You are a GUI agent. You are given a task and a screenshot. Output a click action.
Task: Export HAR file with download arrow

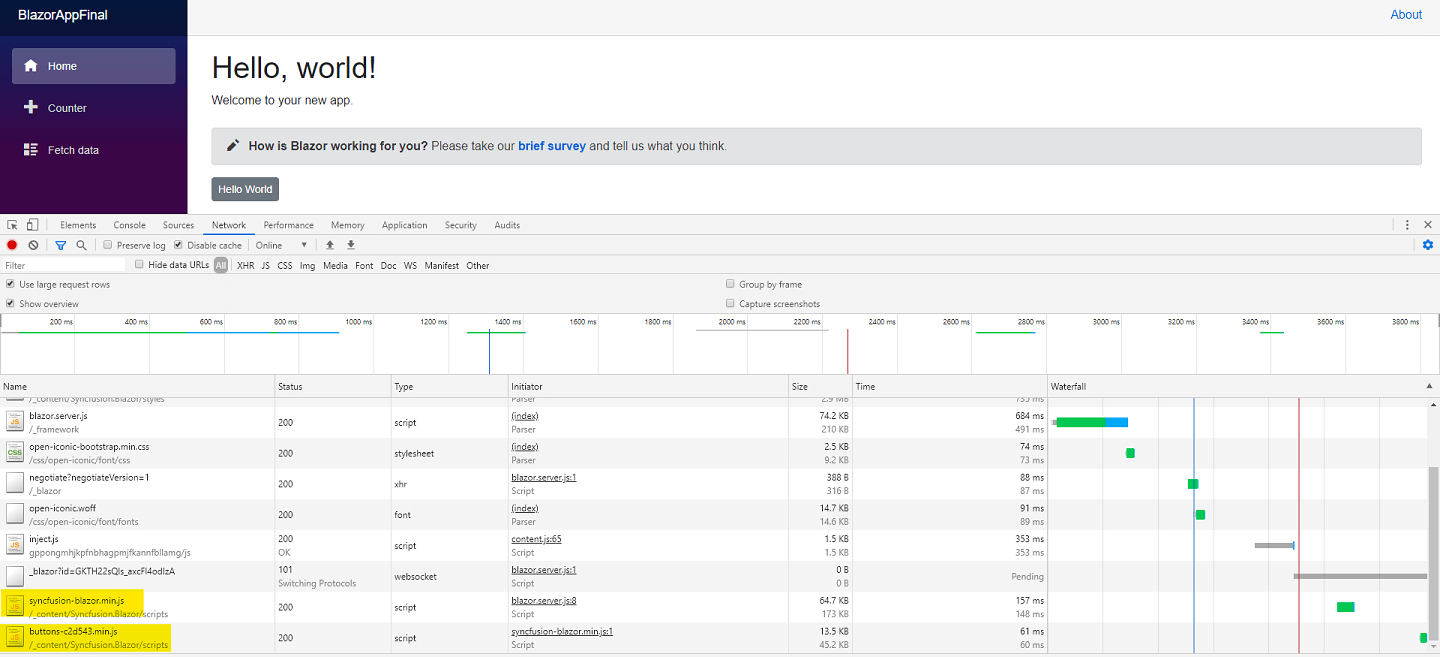351,245
